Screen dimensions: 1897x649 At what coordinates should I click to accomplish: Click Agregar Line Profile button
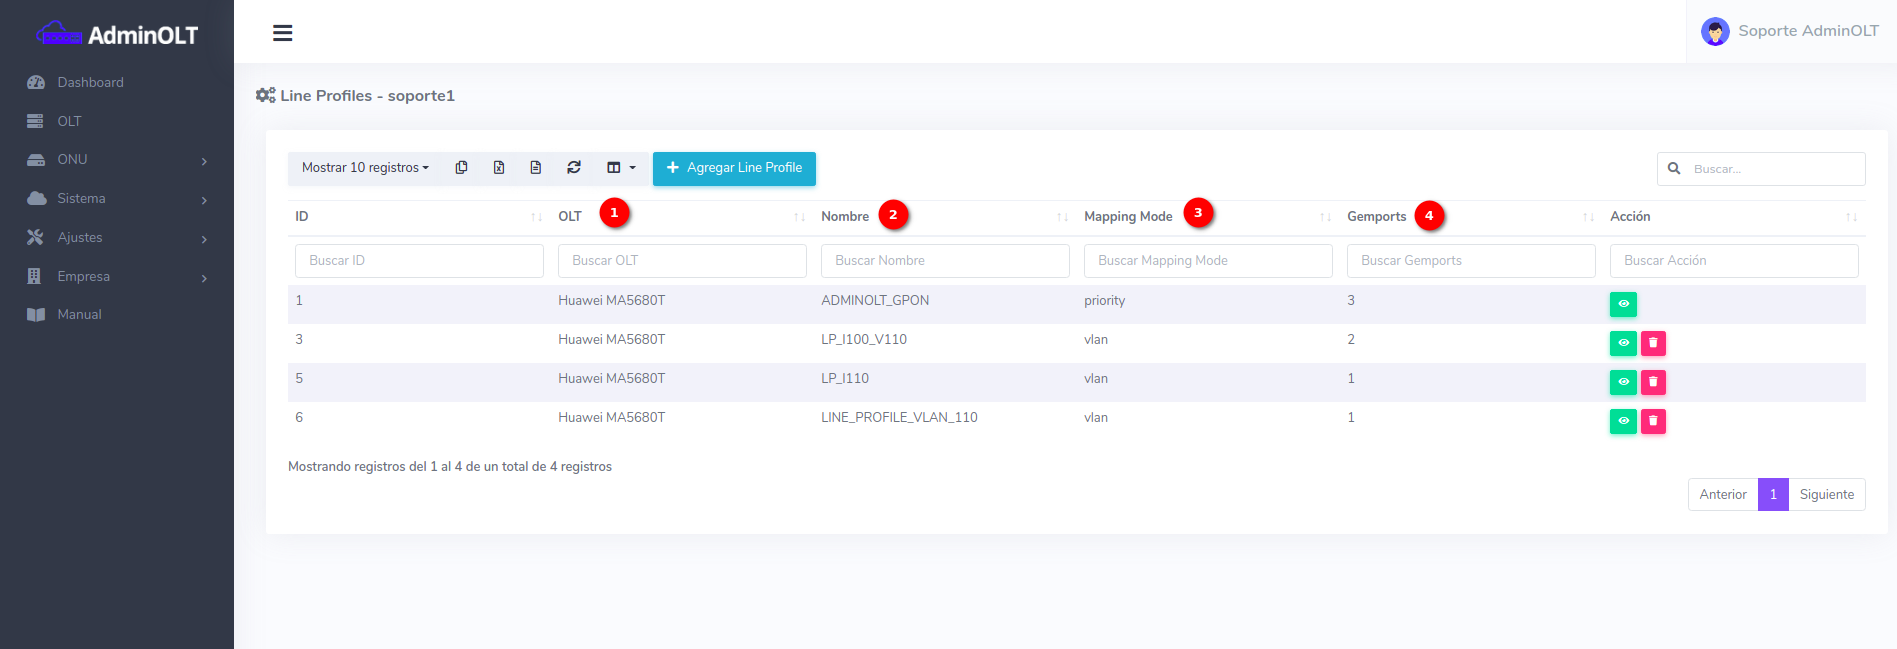[x=734, y=168]
